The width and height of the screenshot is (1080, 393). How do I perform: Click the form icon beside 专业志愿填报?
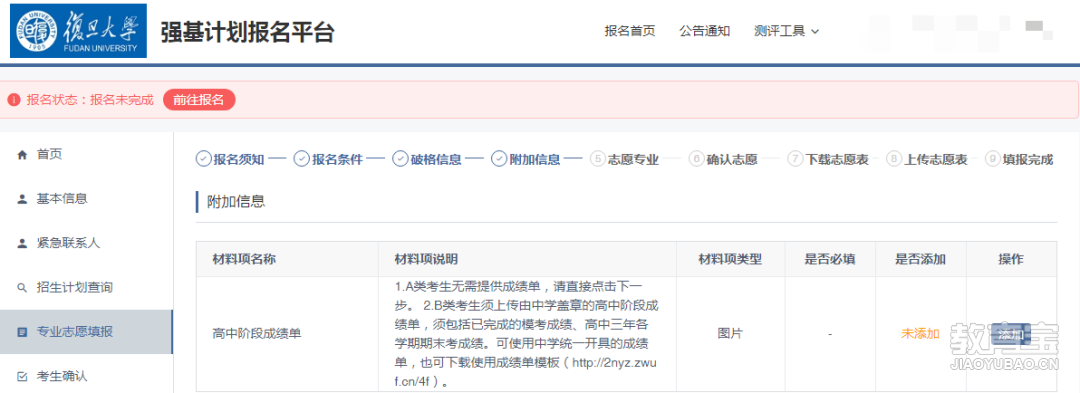coord(22,332)
